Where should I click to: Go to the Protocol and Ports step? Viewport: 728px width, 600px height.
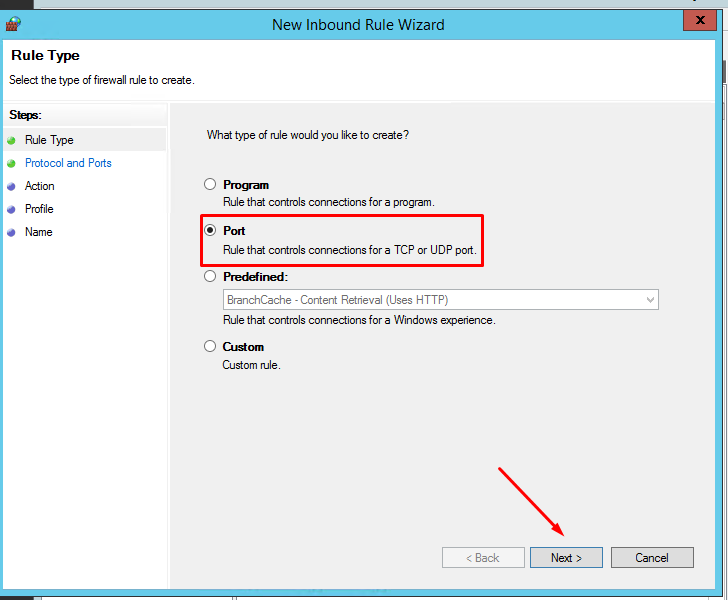coord(68,163)
